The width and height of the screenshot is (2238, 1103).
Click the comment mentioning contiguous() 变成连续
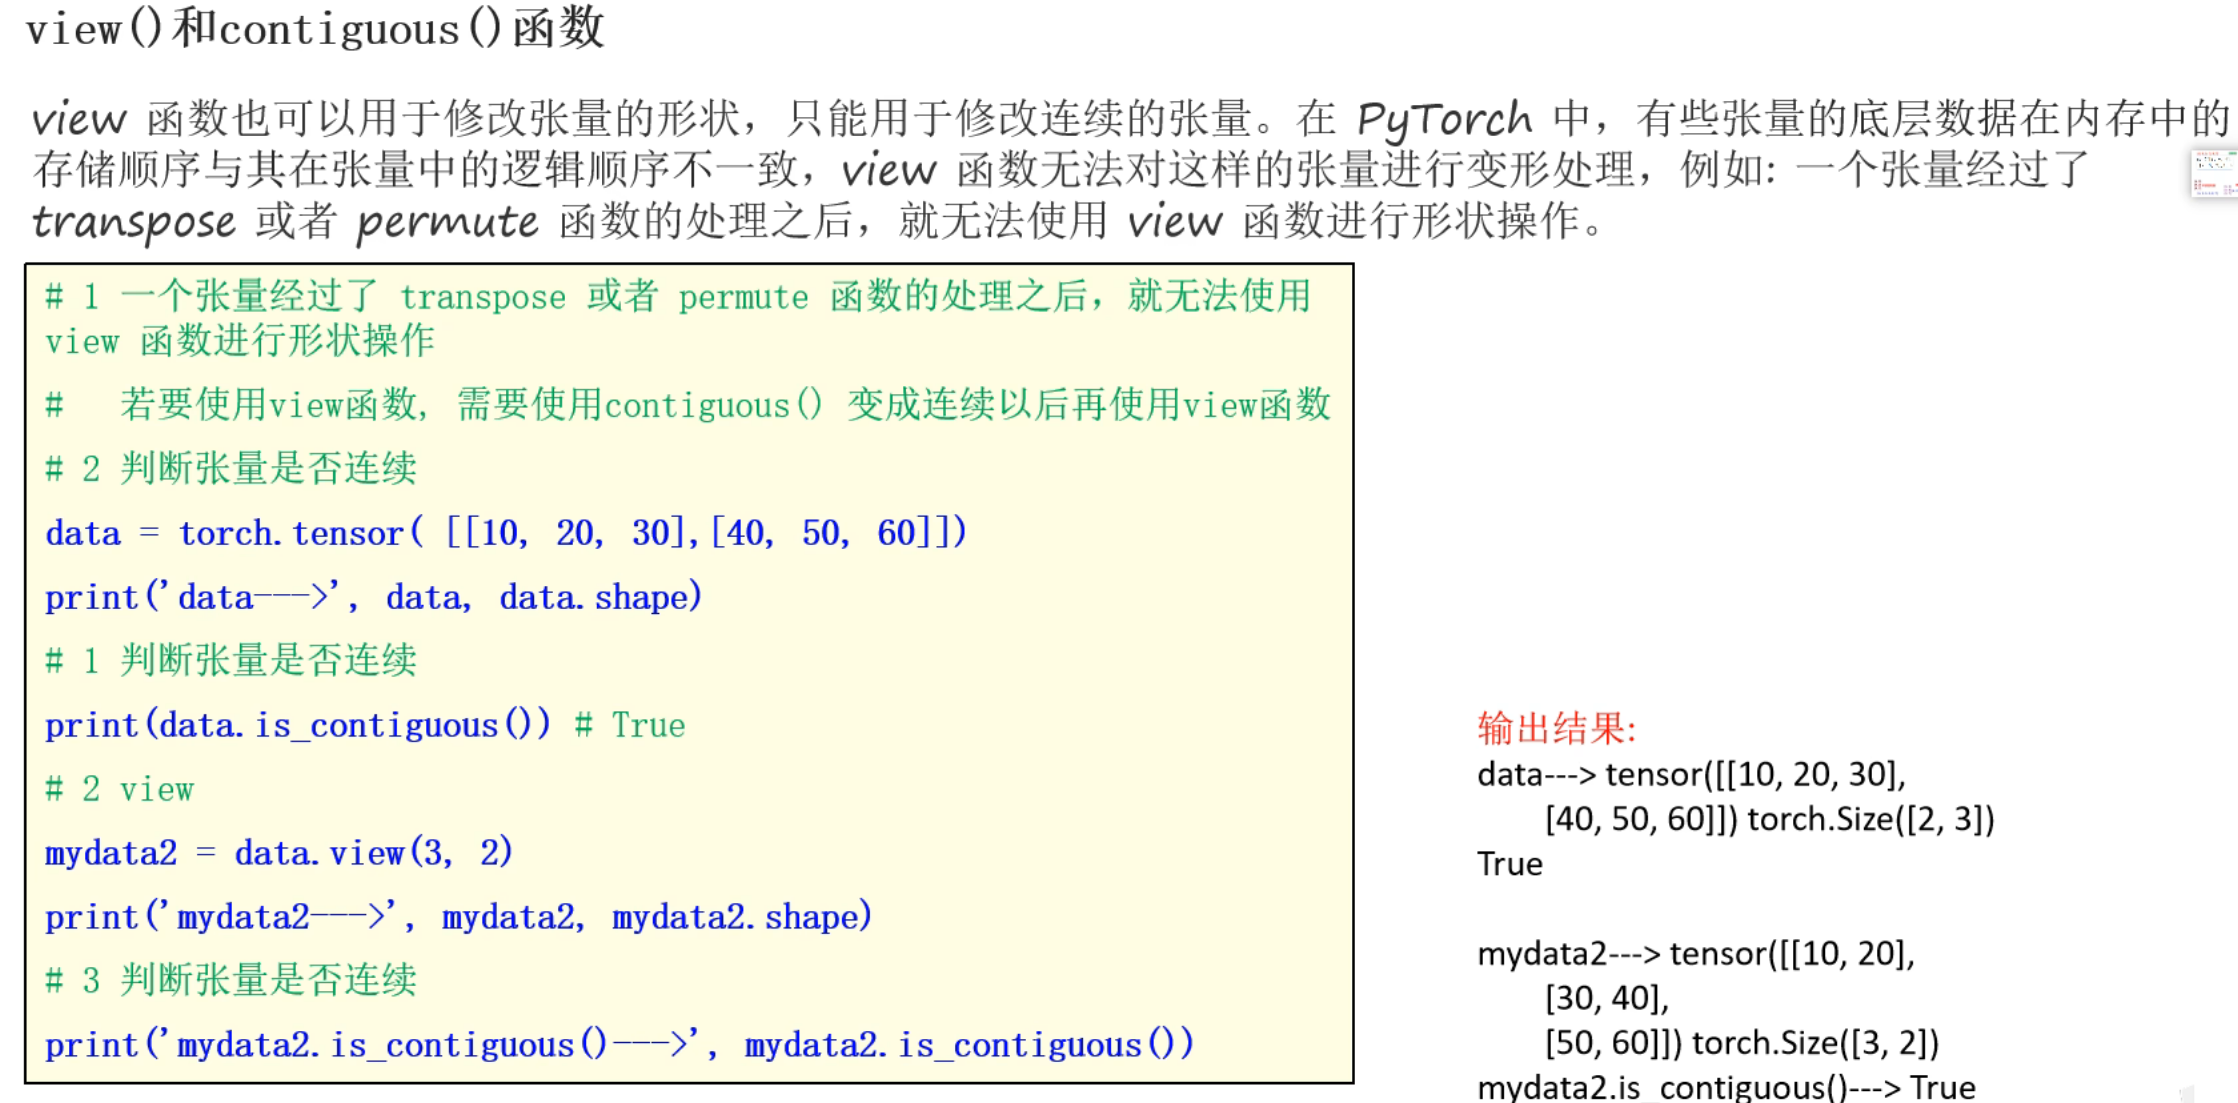click(x=688, y=405)
